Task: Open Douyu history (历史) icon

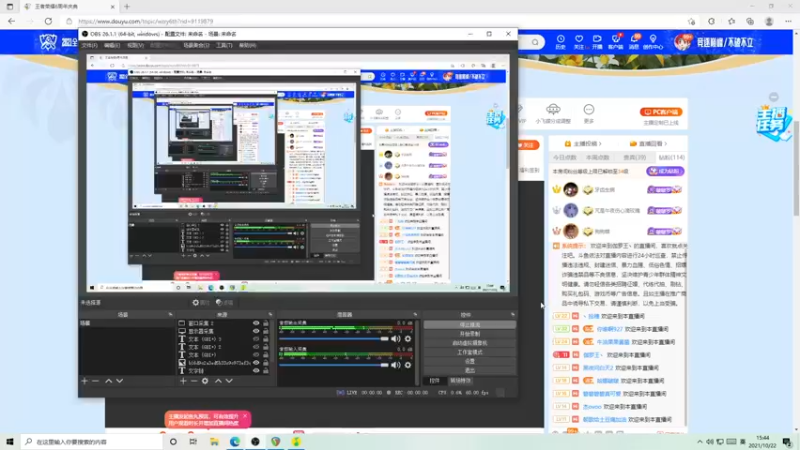Action: click(560, 42)
